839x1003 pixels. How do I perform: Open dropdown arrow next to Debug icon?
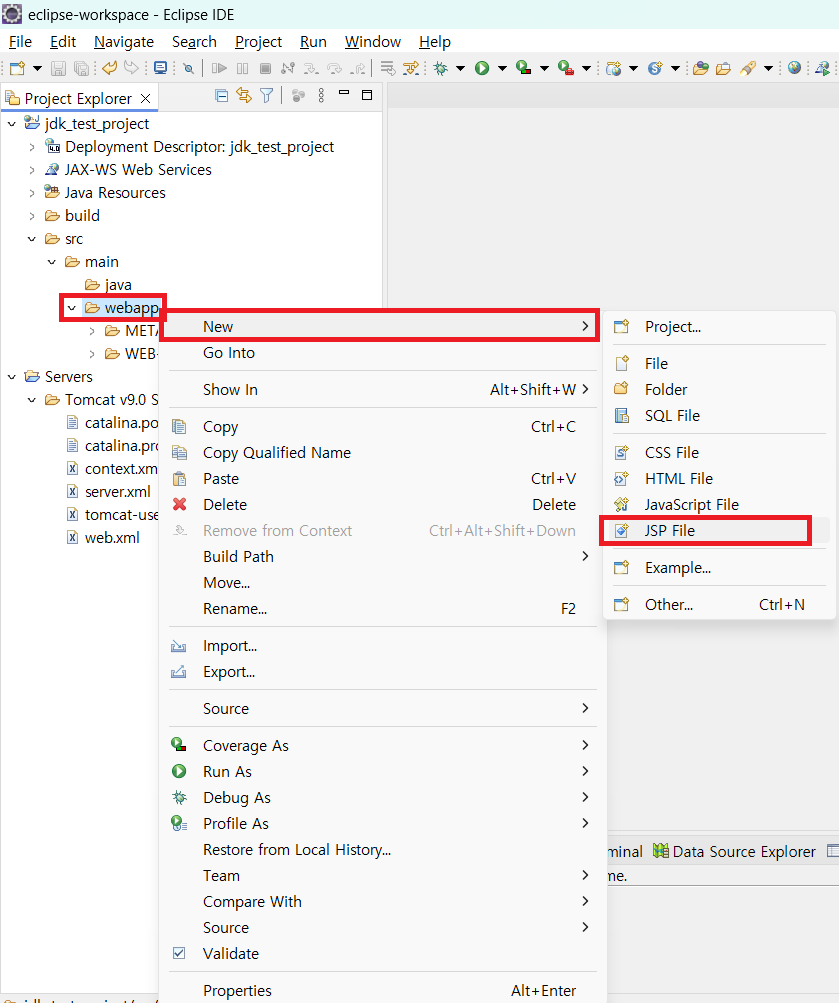click(x=460, y=68)
